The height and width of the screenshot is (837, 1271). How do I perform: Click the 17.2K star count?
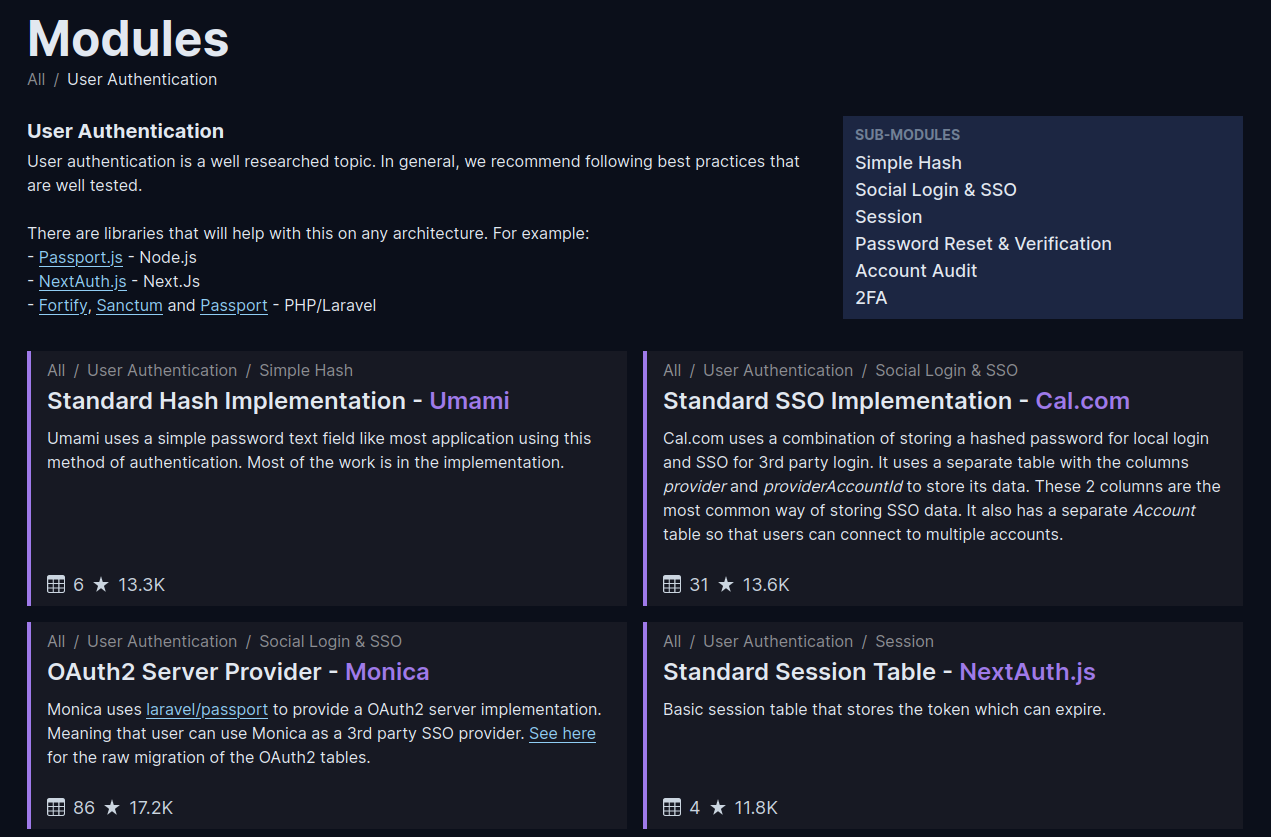click(x=151, y=808)
